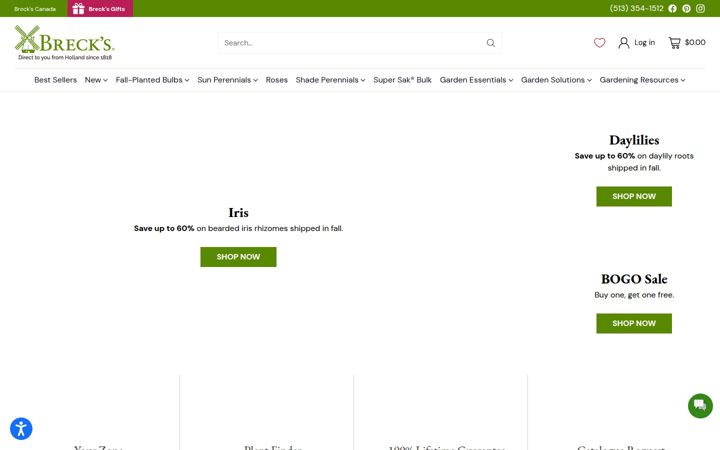Expand the New menu chevron
This screenshot has width=720, height=450.
[106, 80]
